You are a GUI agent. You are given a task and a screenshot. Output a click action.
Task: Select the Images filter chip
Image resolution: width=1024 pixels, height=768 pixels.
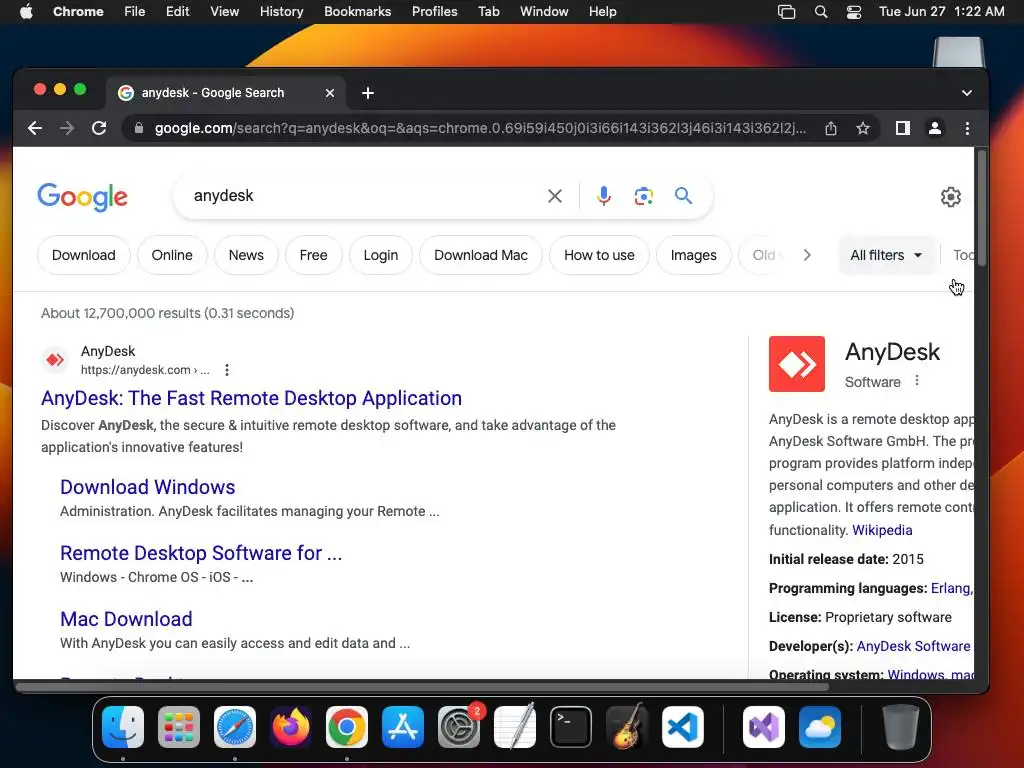(x=693, y=255)
